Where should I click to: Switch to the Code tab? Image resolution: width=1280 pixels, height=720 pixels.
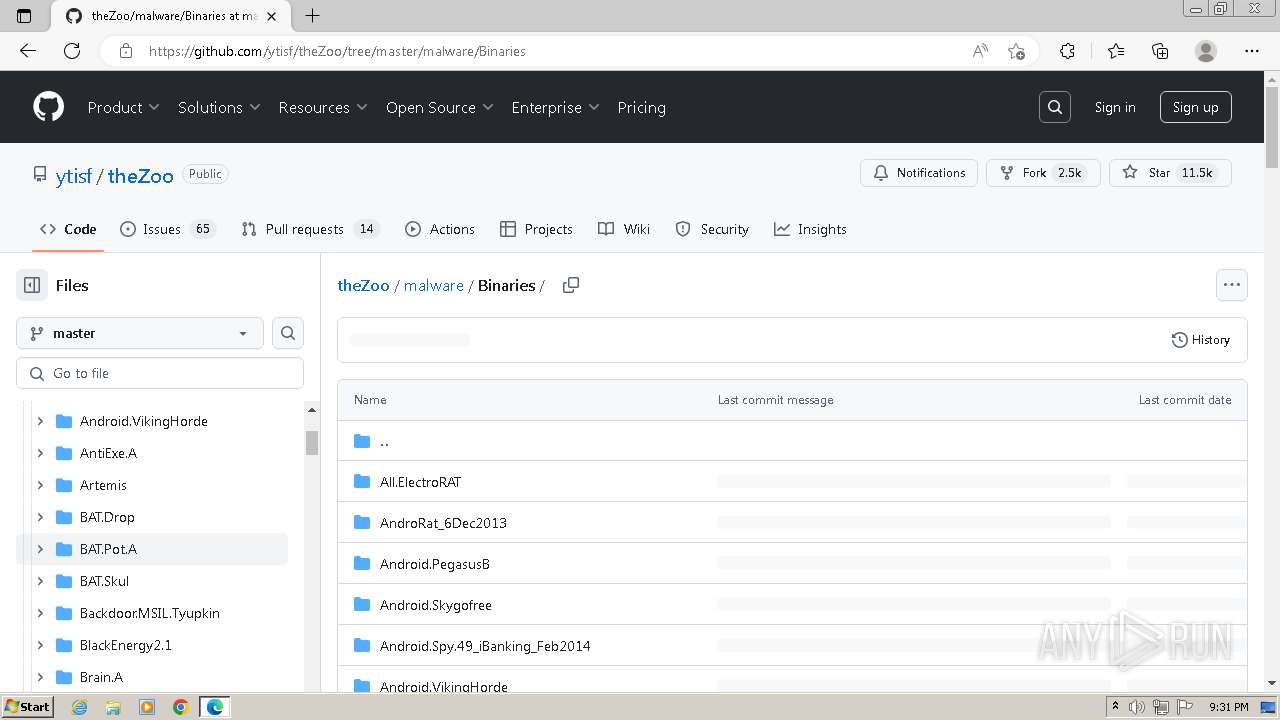point(68,229)
